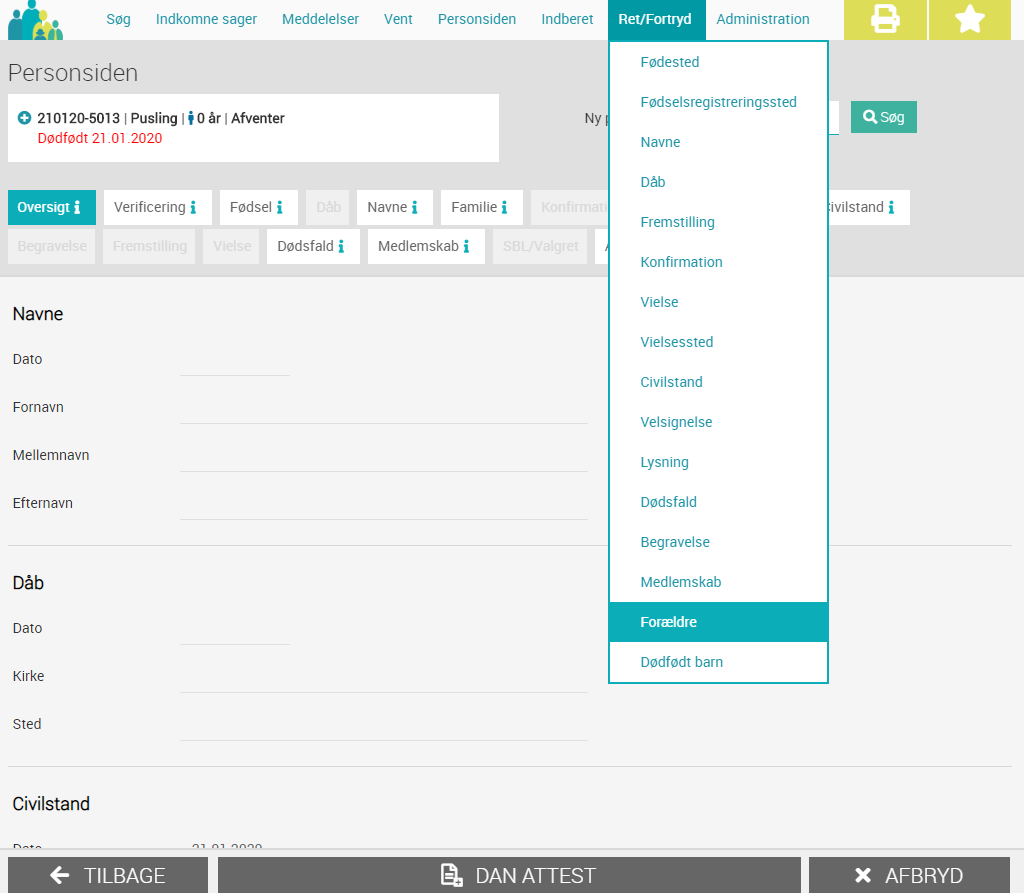Switch to the Verificering tab
The width and height of the screenshot is (1024, 893).
pyautogui.click(x=157, y=207)
